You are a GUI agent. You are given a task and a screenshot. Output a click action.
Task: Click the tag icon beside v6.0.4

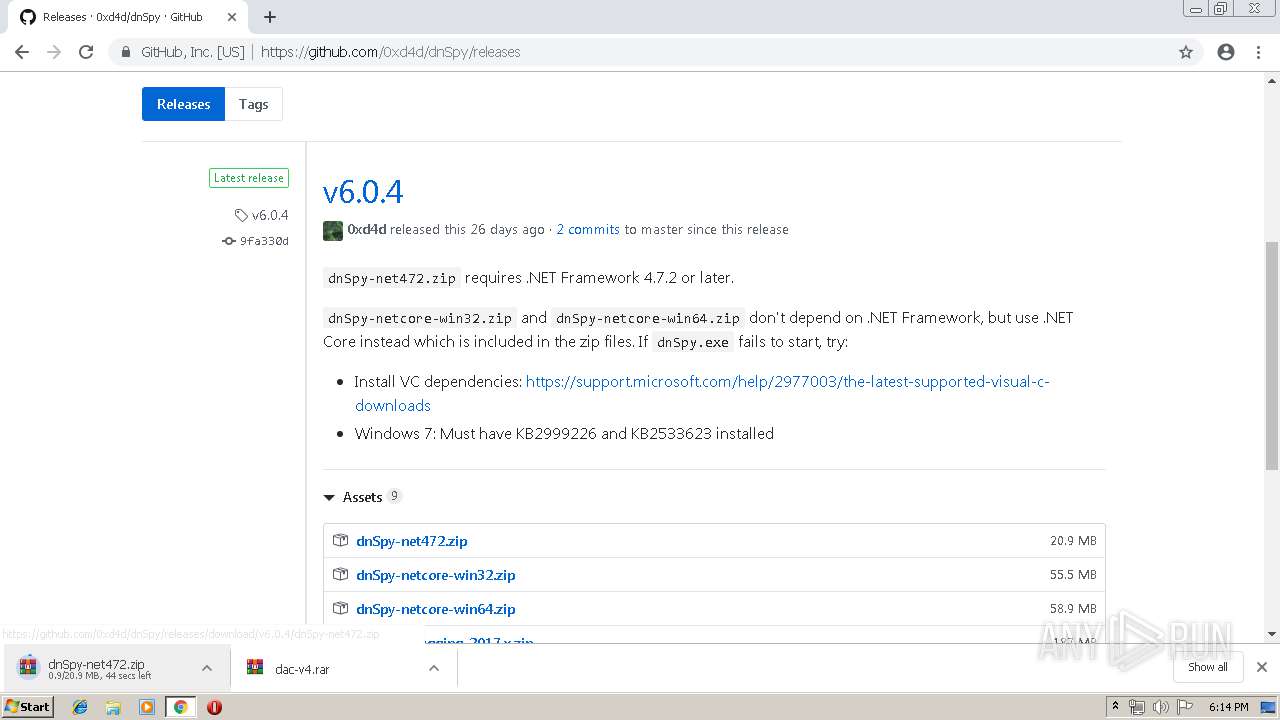point(241,215)
